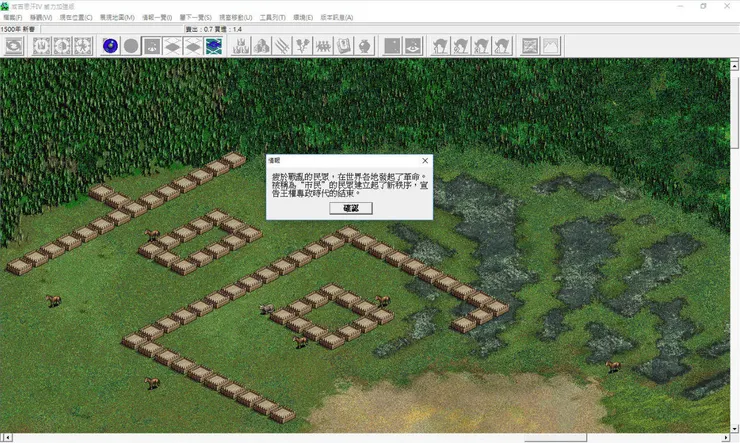Click the row of people icon
Image resolution: width=740 pixels, height=443 pixels.
tap(323, 46)
